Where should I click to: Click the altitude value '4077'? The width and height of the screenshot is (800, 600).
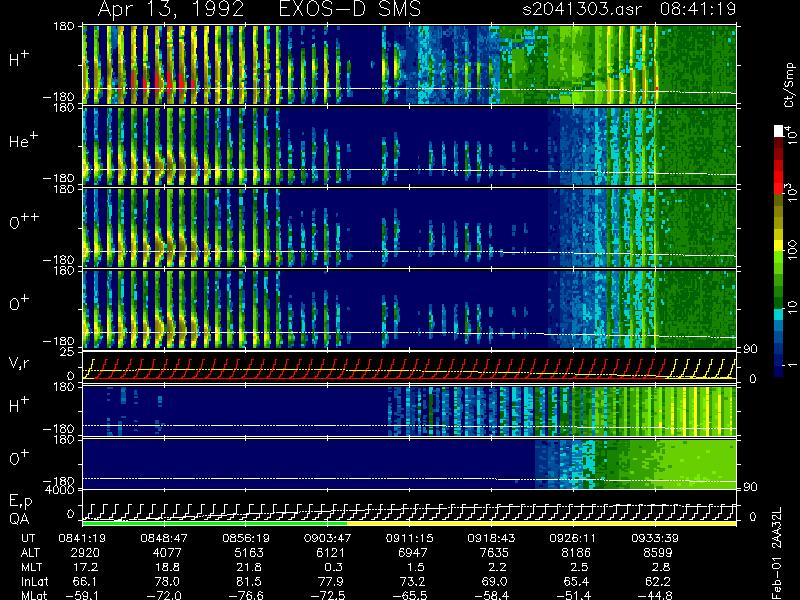[x=167, y=553]
